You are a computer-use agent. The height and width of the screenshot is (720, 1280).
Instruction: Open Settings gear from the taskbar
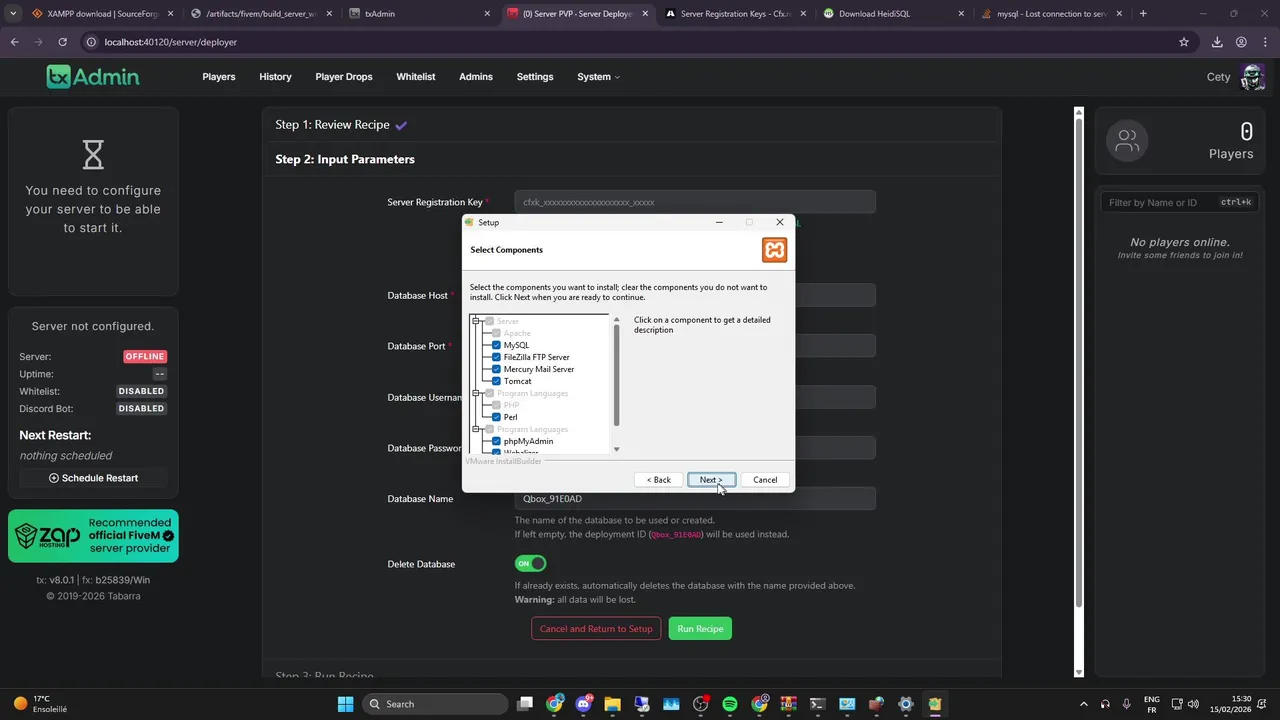click(x=905, y=704)
